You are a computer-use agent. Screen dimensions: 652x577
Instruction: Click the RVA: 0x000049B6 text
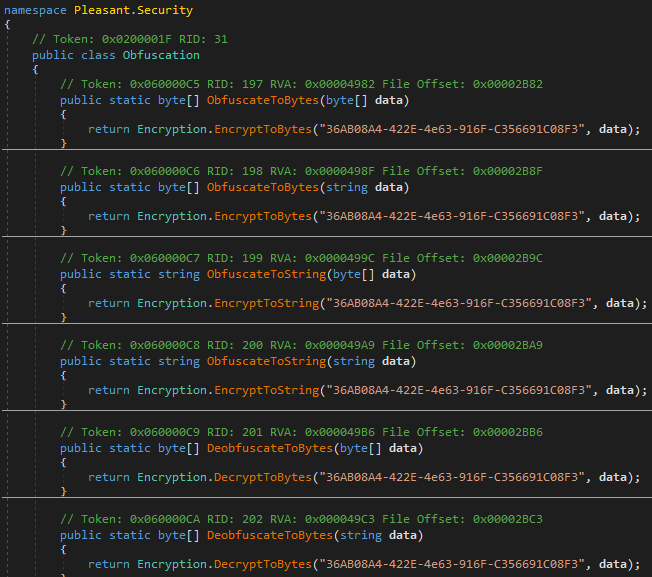click(x=322, y=432)
